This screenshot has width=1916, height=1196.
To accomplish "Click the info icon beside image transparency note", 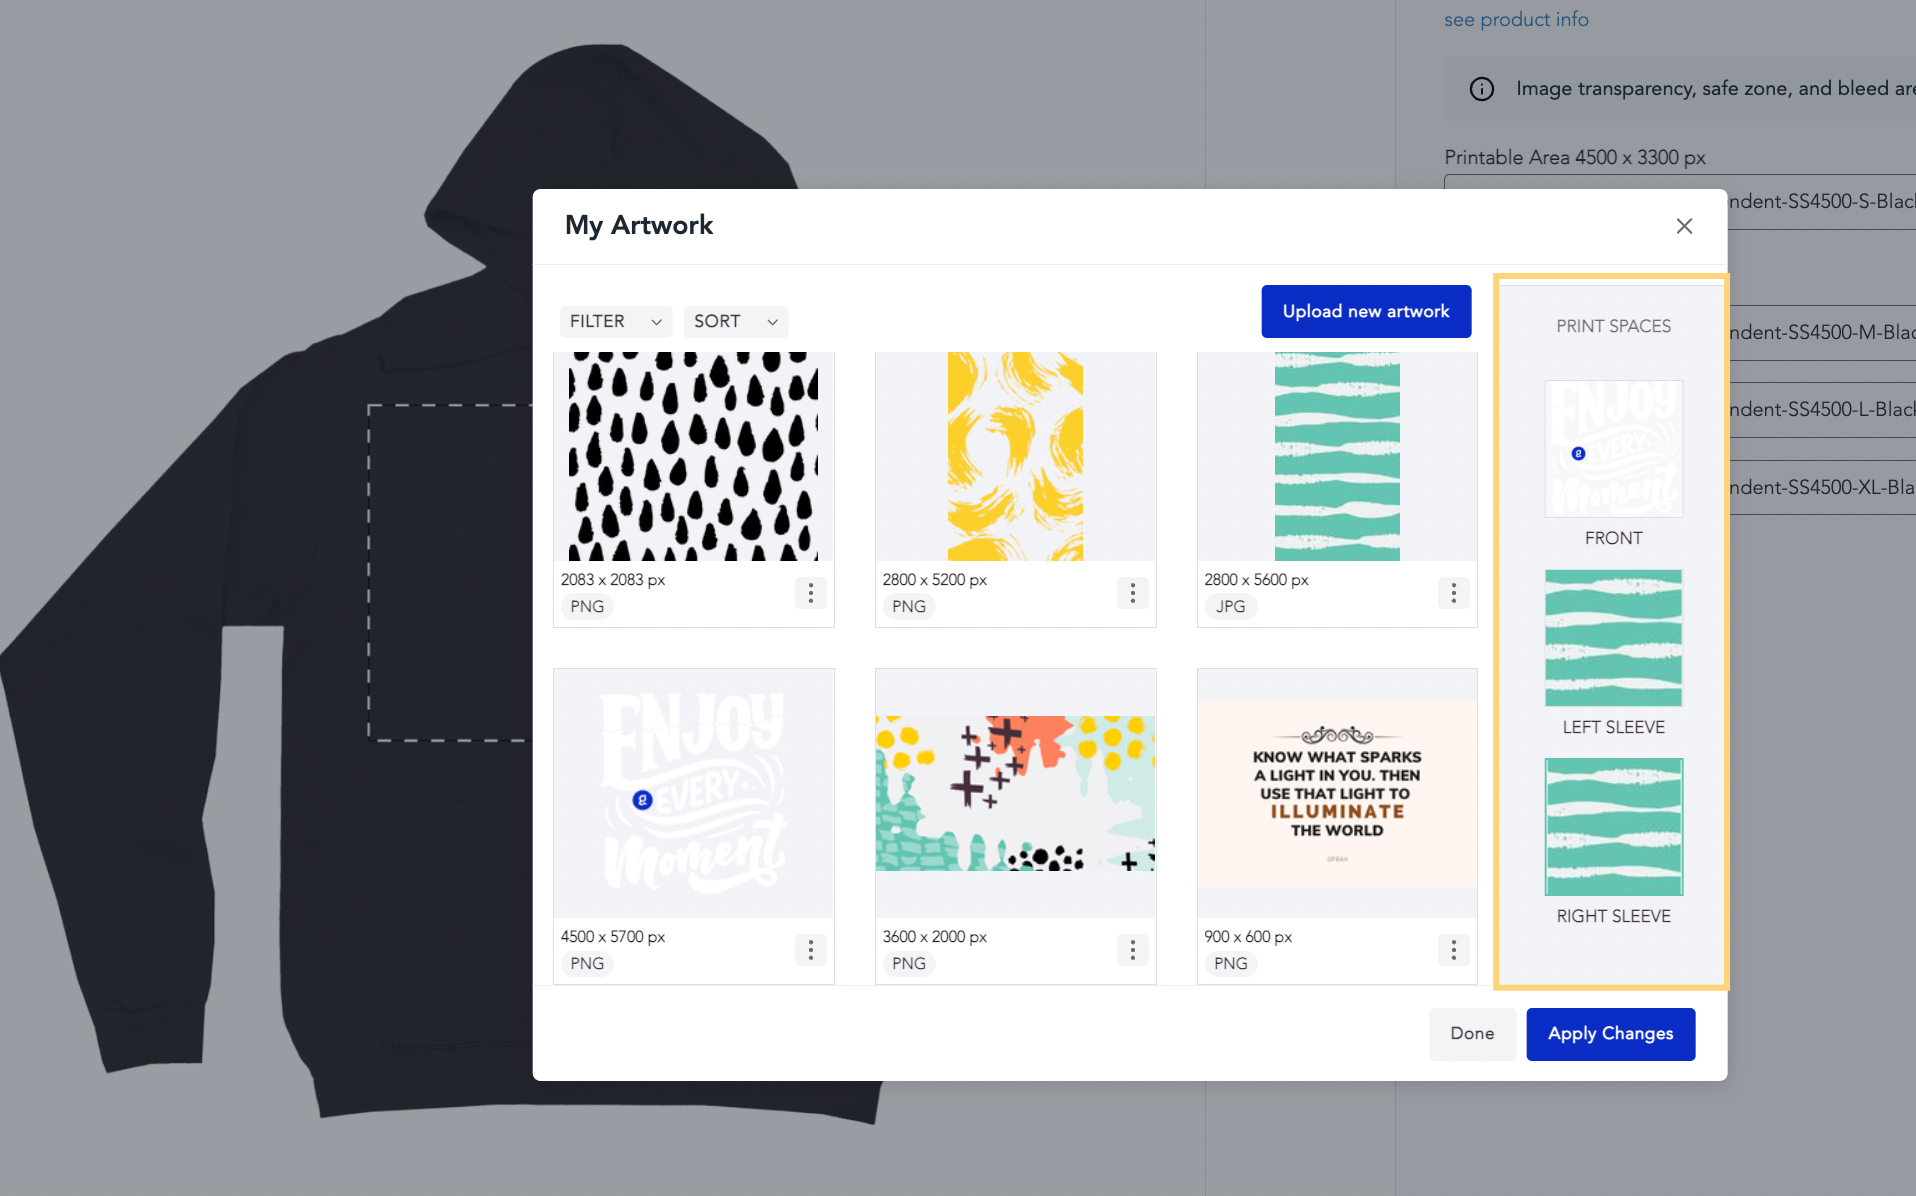I will (1481, 89).
